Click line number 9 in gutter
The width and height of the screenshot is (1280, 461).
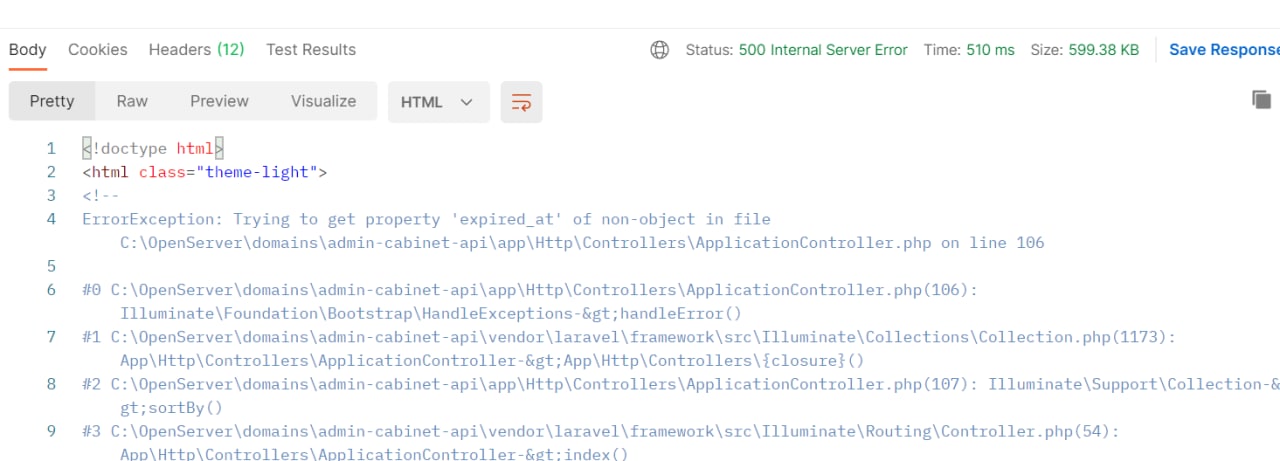point(51,431)
